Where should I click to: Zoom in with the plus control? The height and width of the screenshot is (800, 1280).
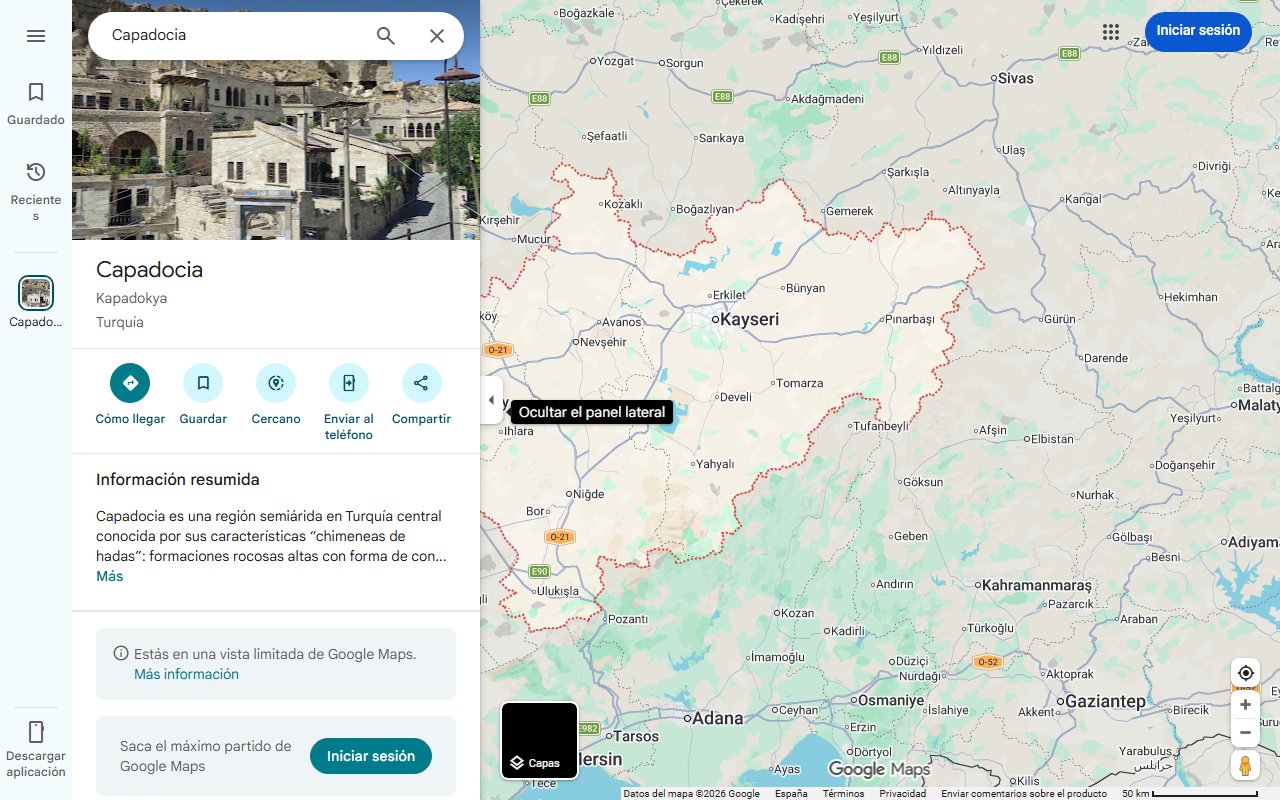click(x=1245, y=704)
